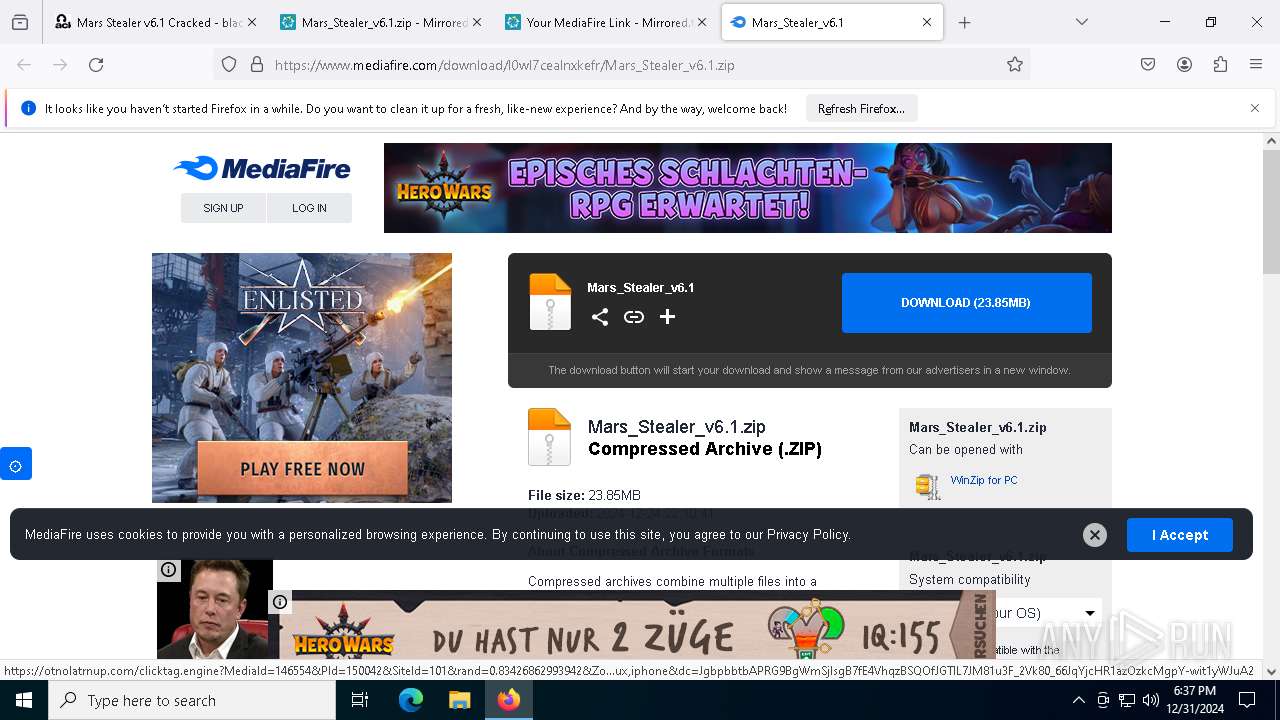The image size is (1280, 720).
Task: Click the Hero Wars top banner ad
Action: [748, 188]
